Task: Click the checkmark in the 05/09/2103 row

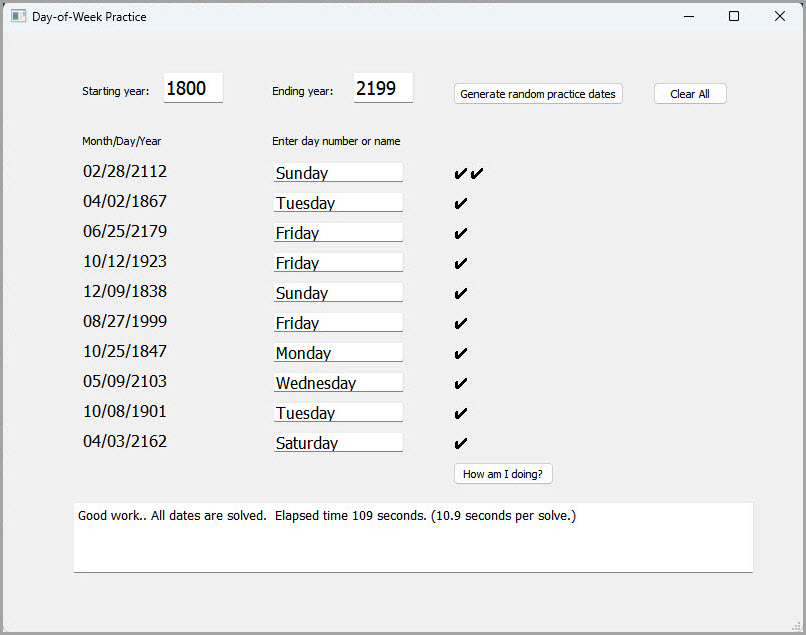Action: pos(461,384)
